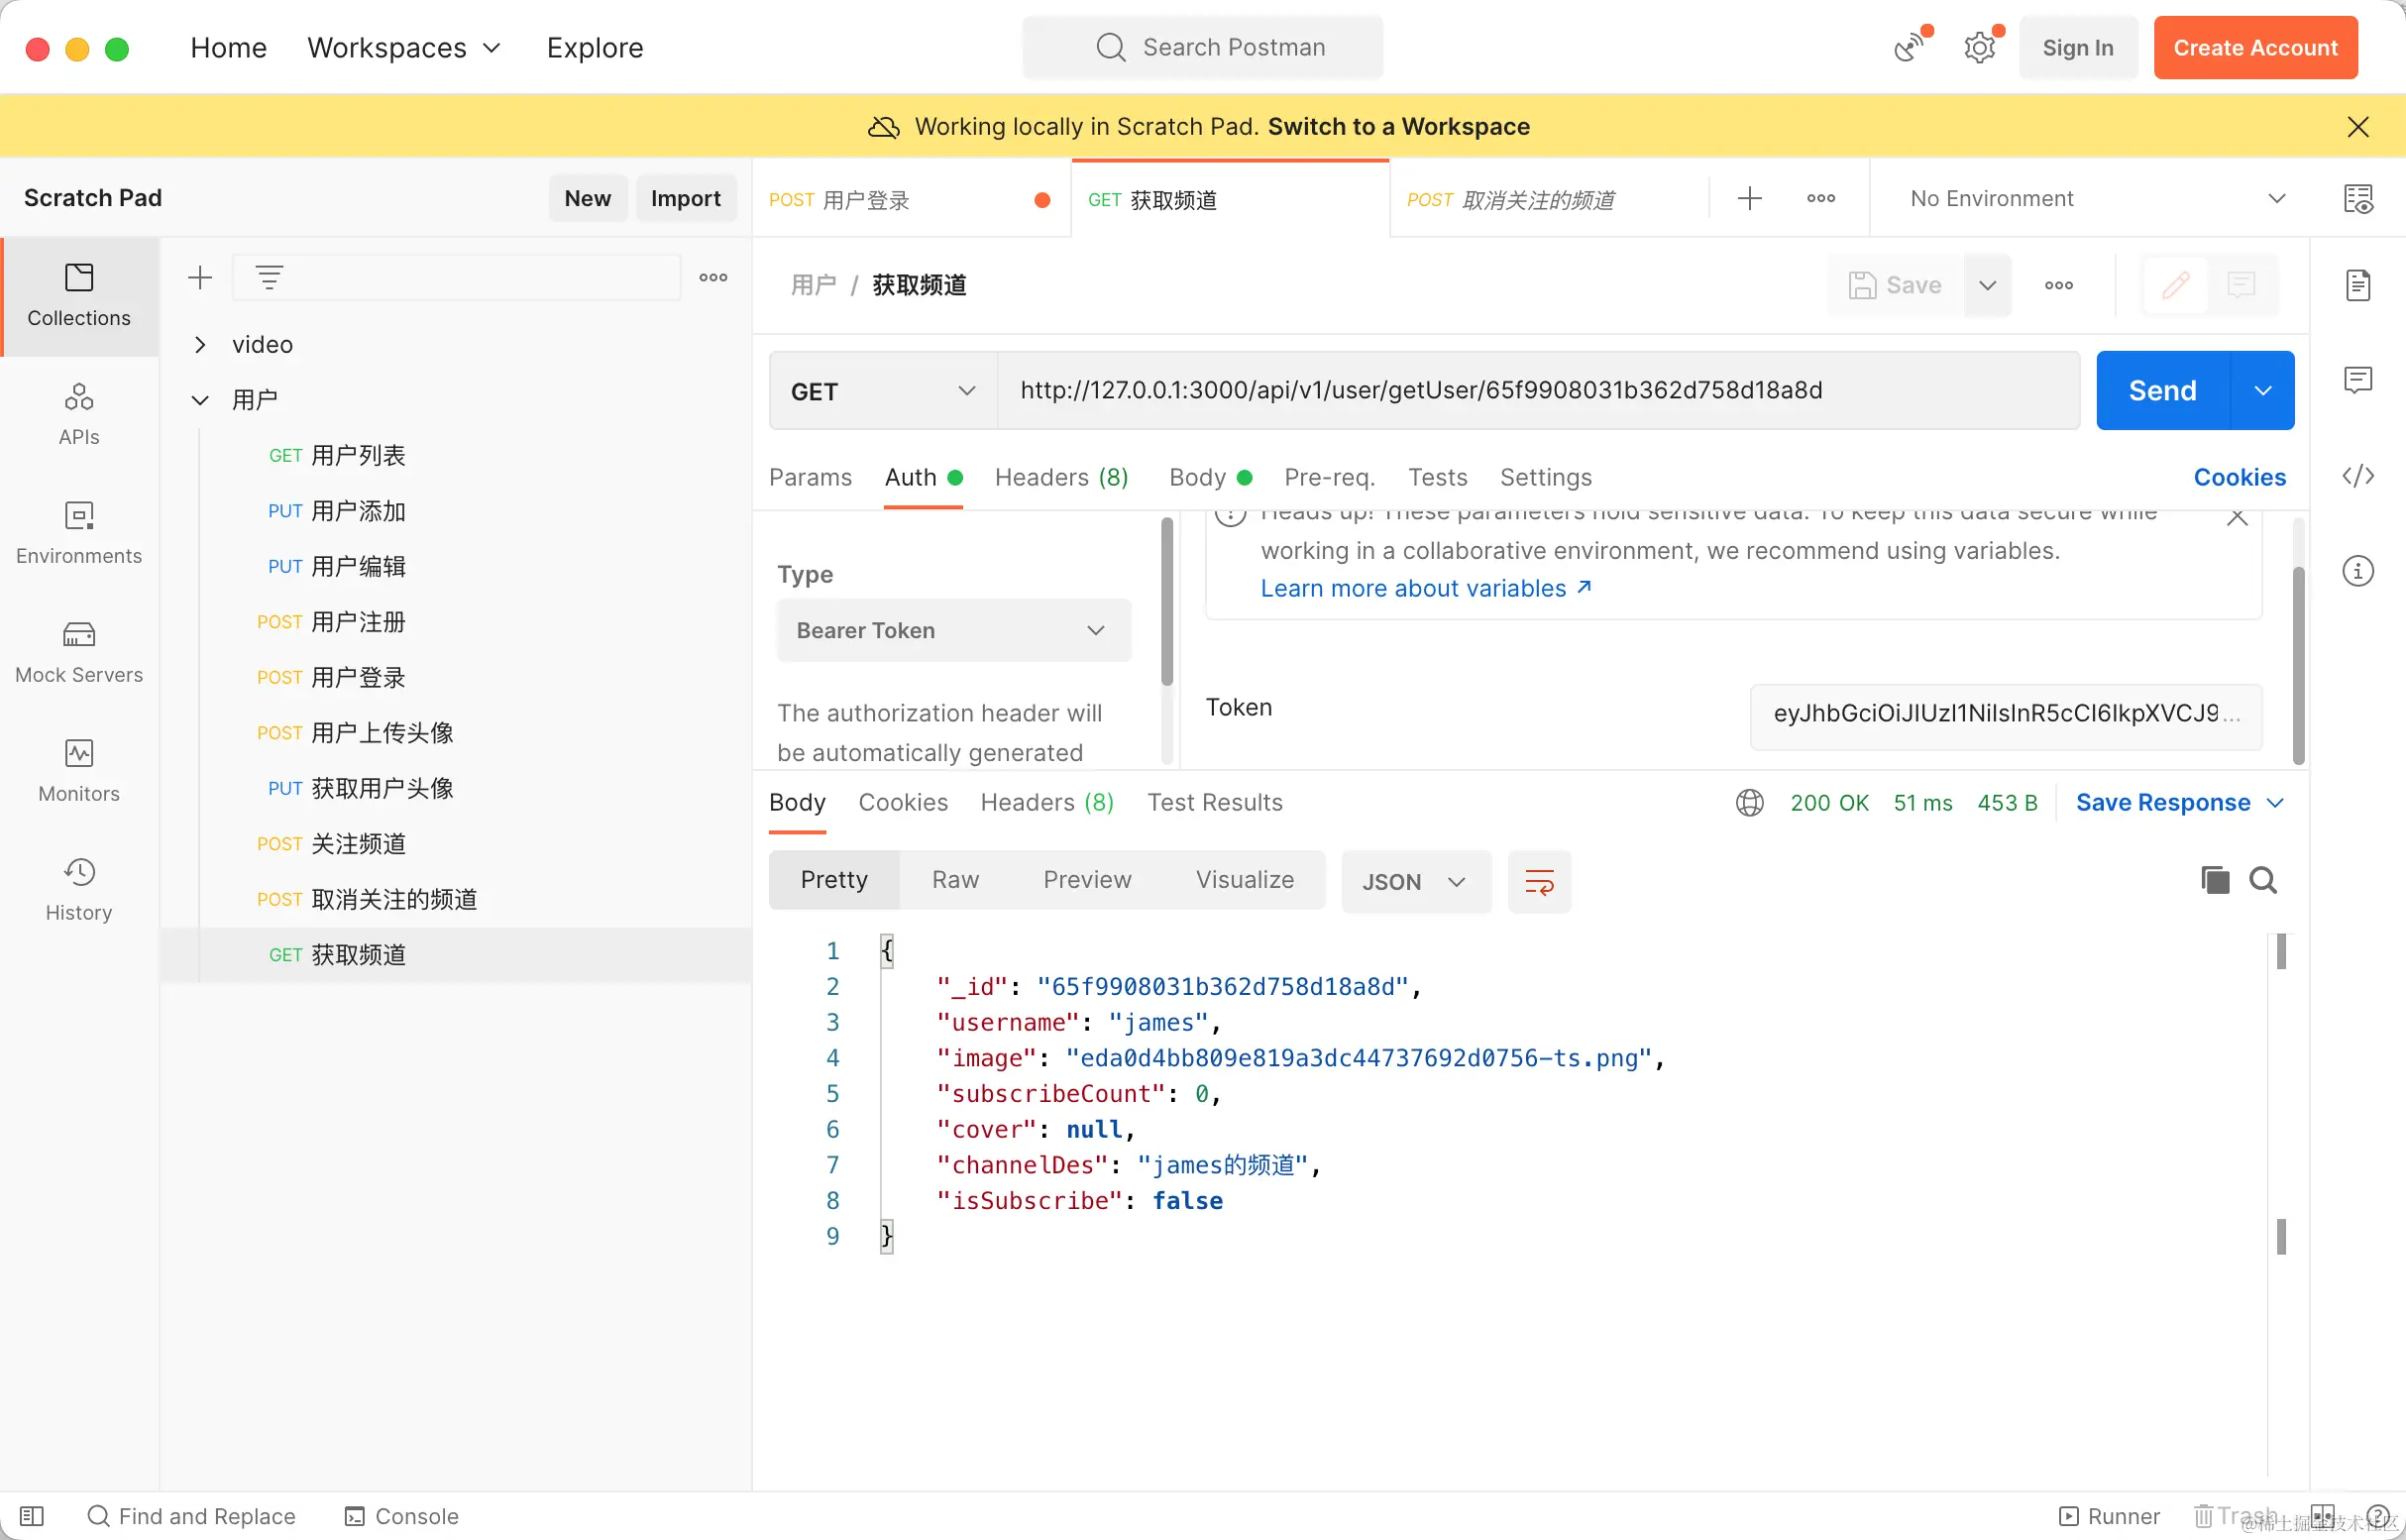The height and width of the screenshot is (1540, 2406).
Task: Open the 用户登录 request tab
Action: coord(868,200)
